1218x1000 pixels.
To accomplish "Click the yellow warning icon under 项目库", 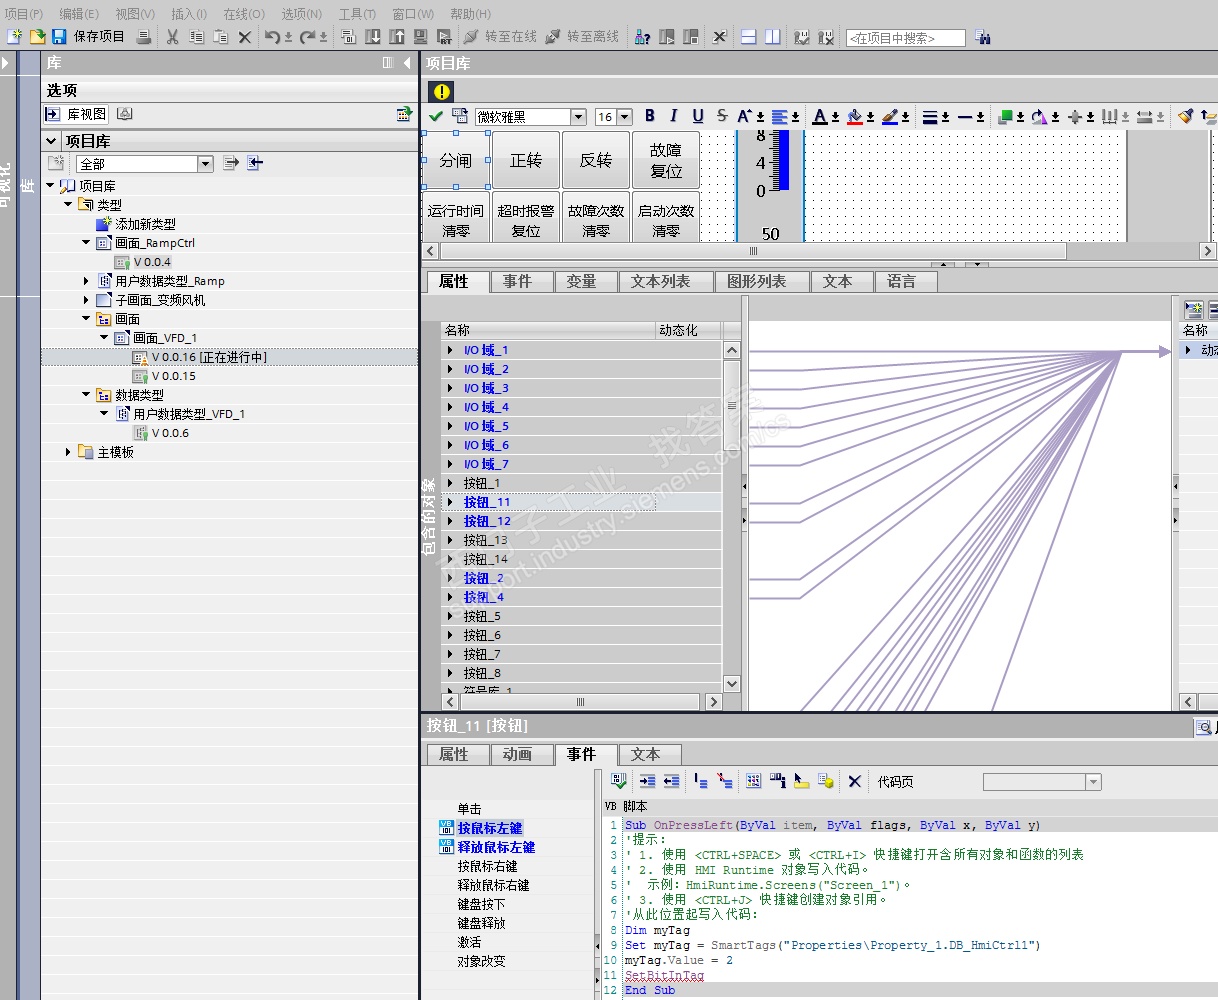I will click(x=440, y=91).
